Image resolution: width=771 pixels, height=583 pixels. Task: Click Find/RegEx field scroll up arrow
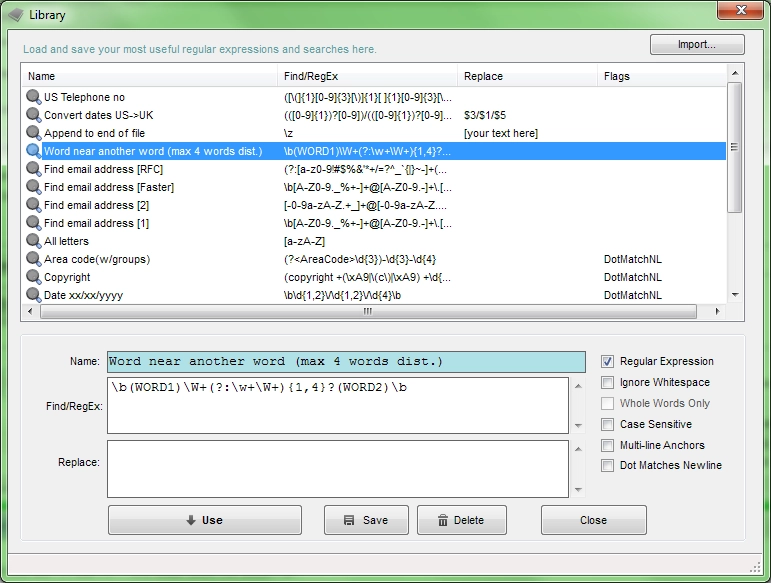coord(578,386)
